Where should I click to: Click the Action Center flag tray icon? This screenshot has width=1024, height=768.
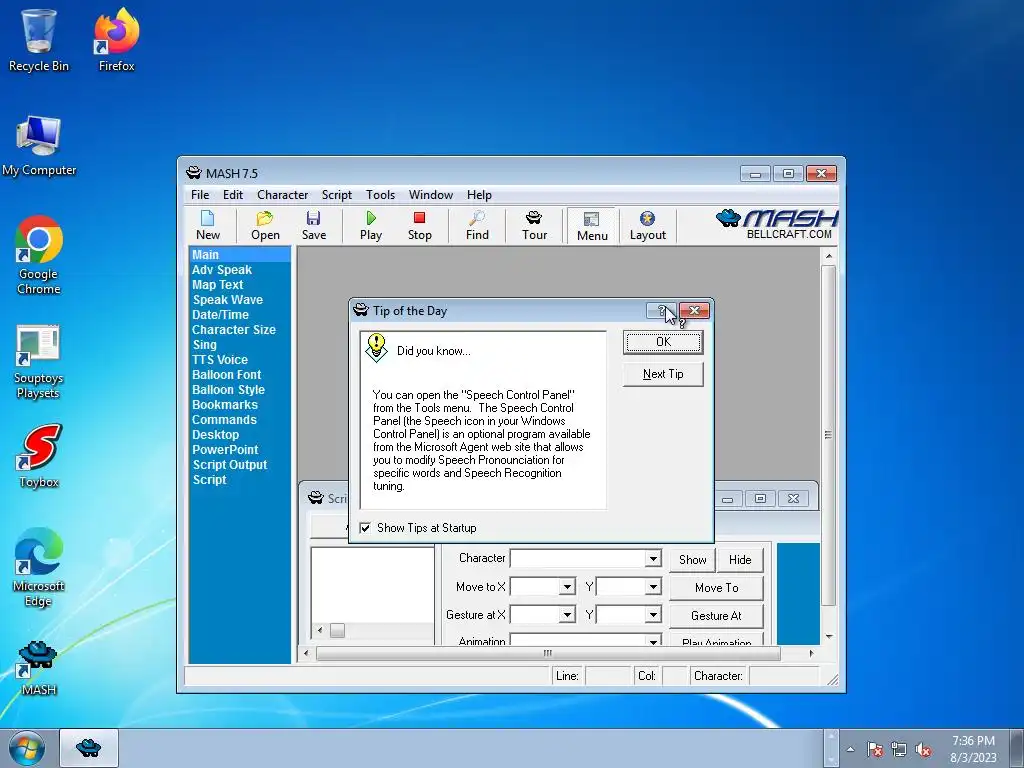click(x=874, y=749)
